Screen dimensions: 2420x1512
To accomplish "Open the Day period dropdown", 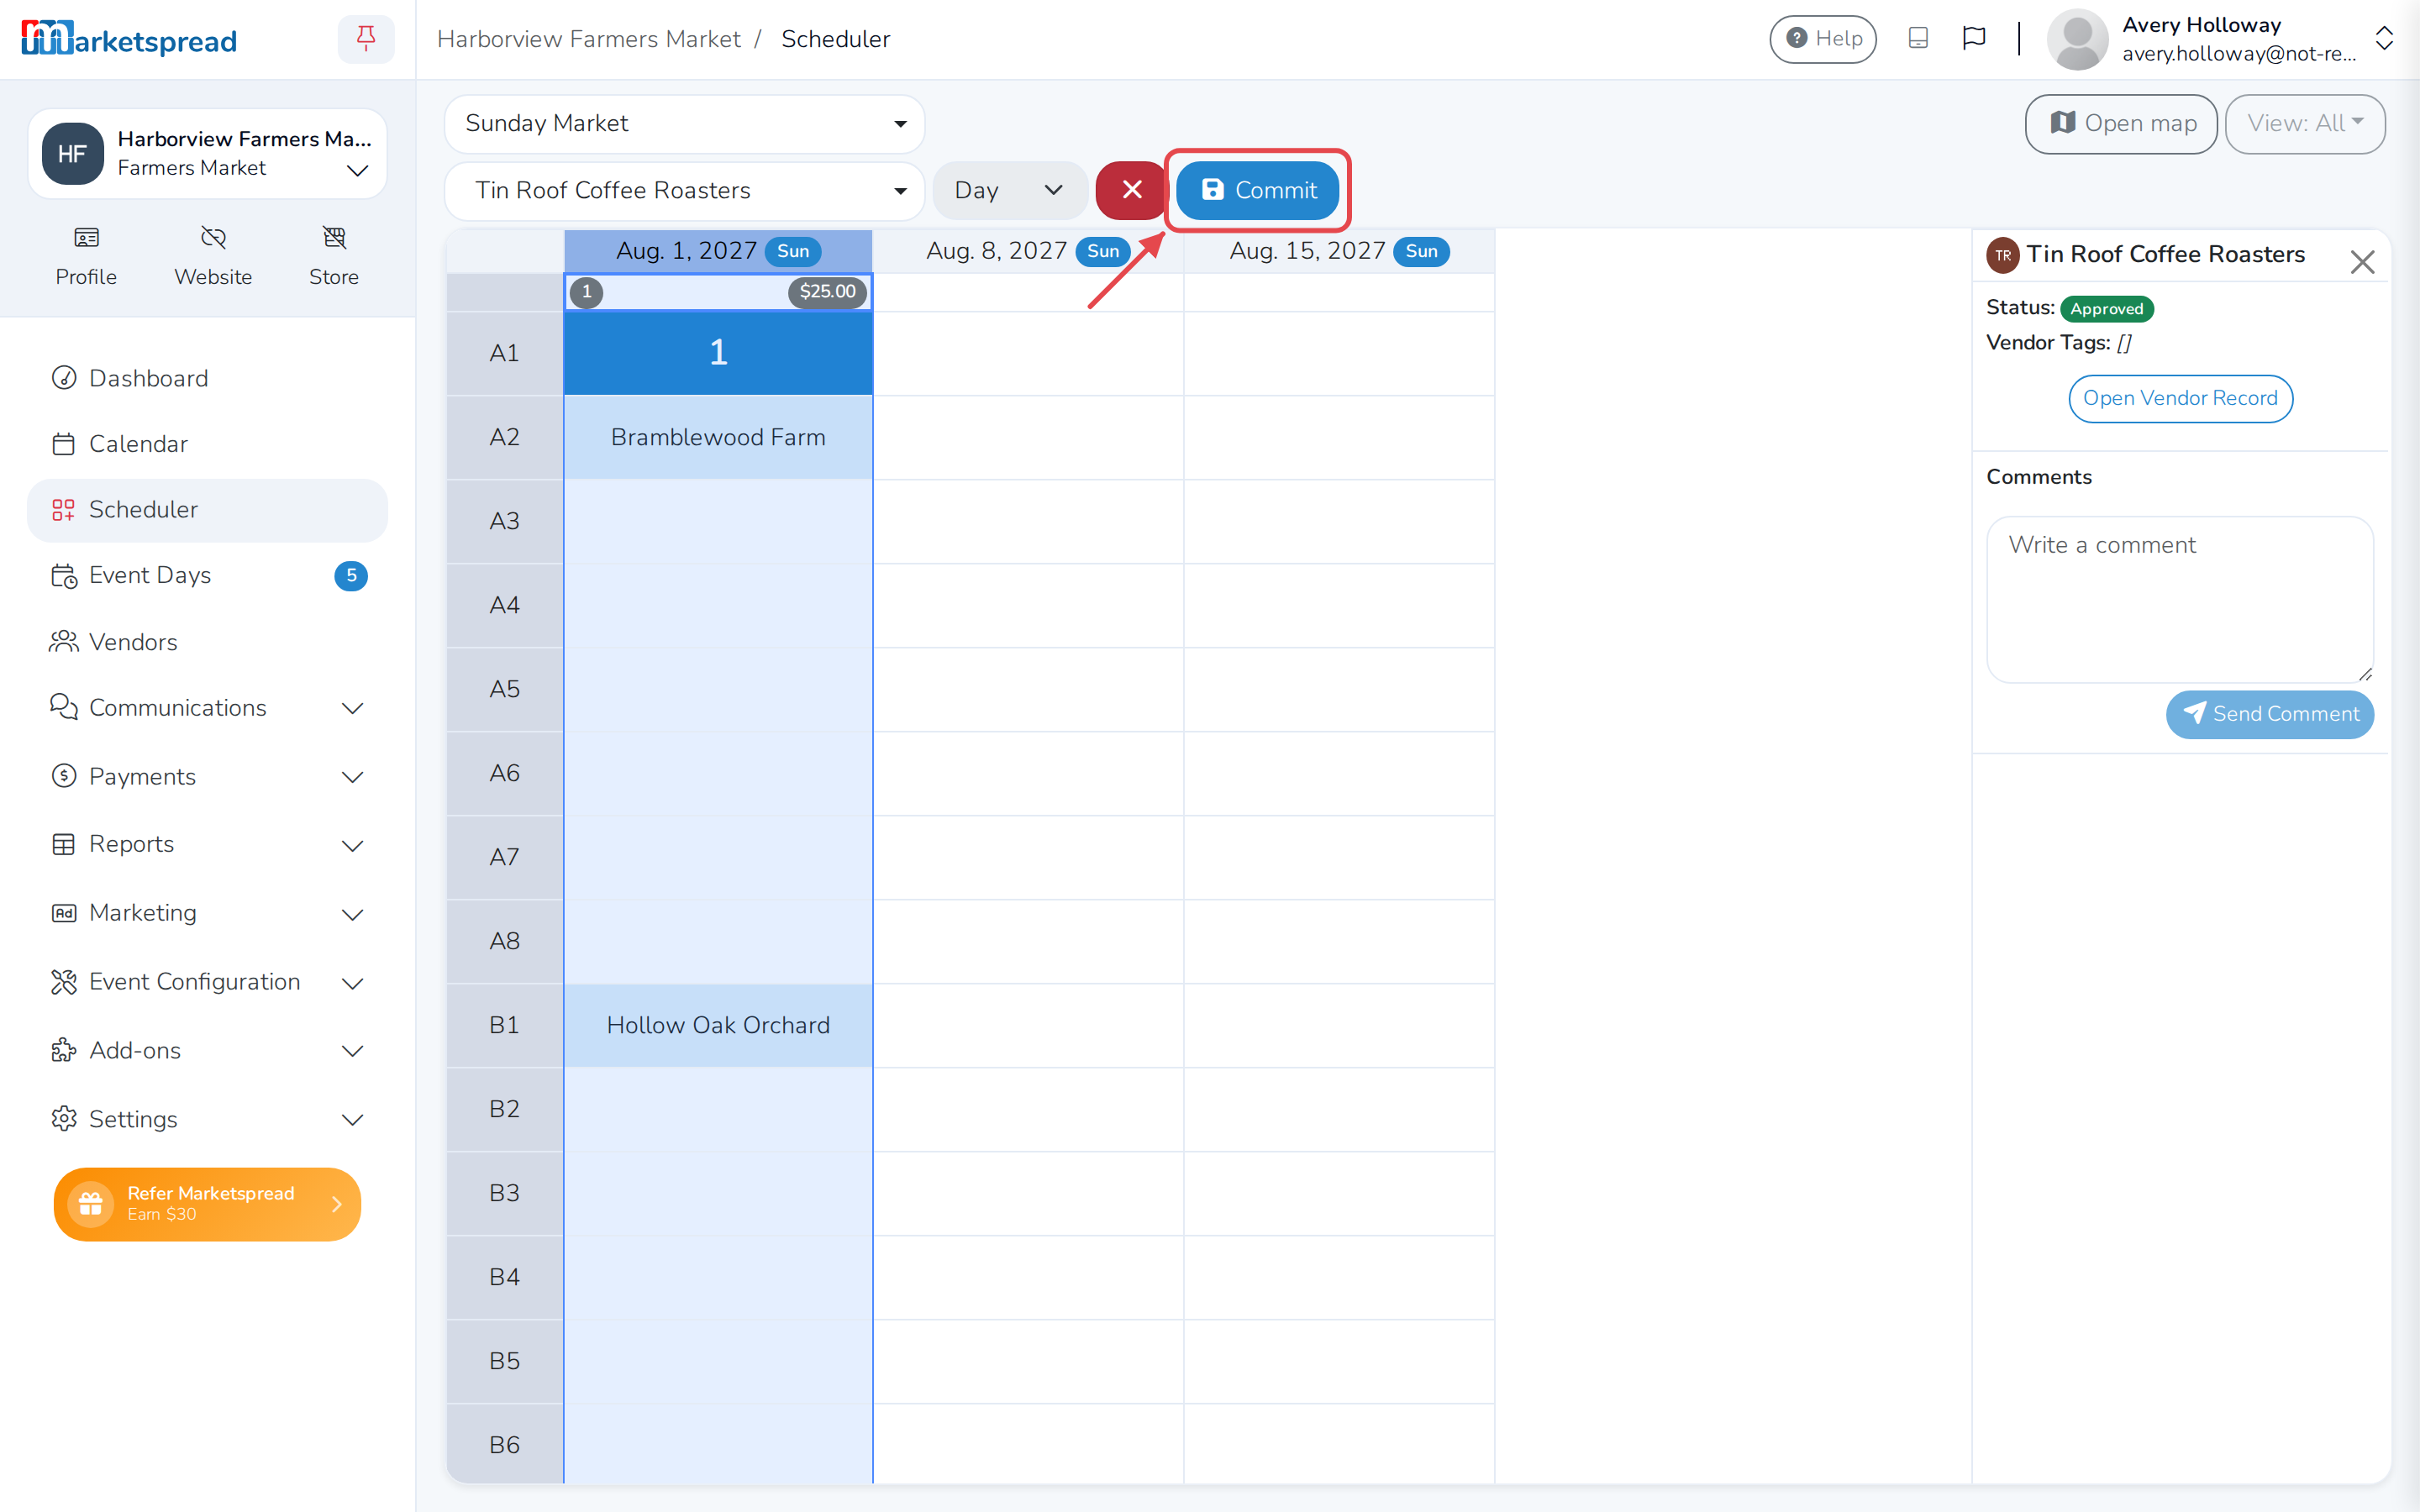I will 1009,191.
